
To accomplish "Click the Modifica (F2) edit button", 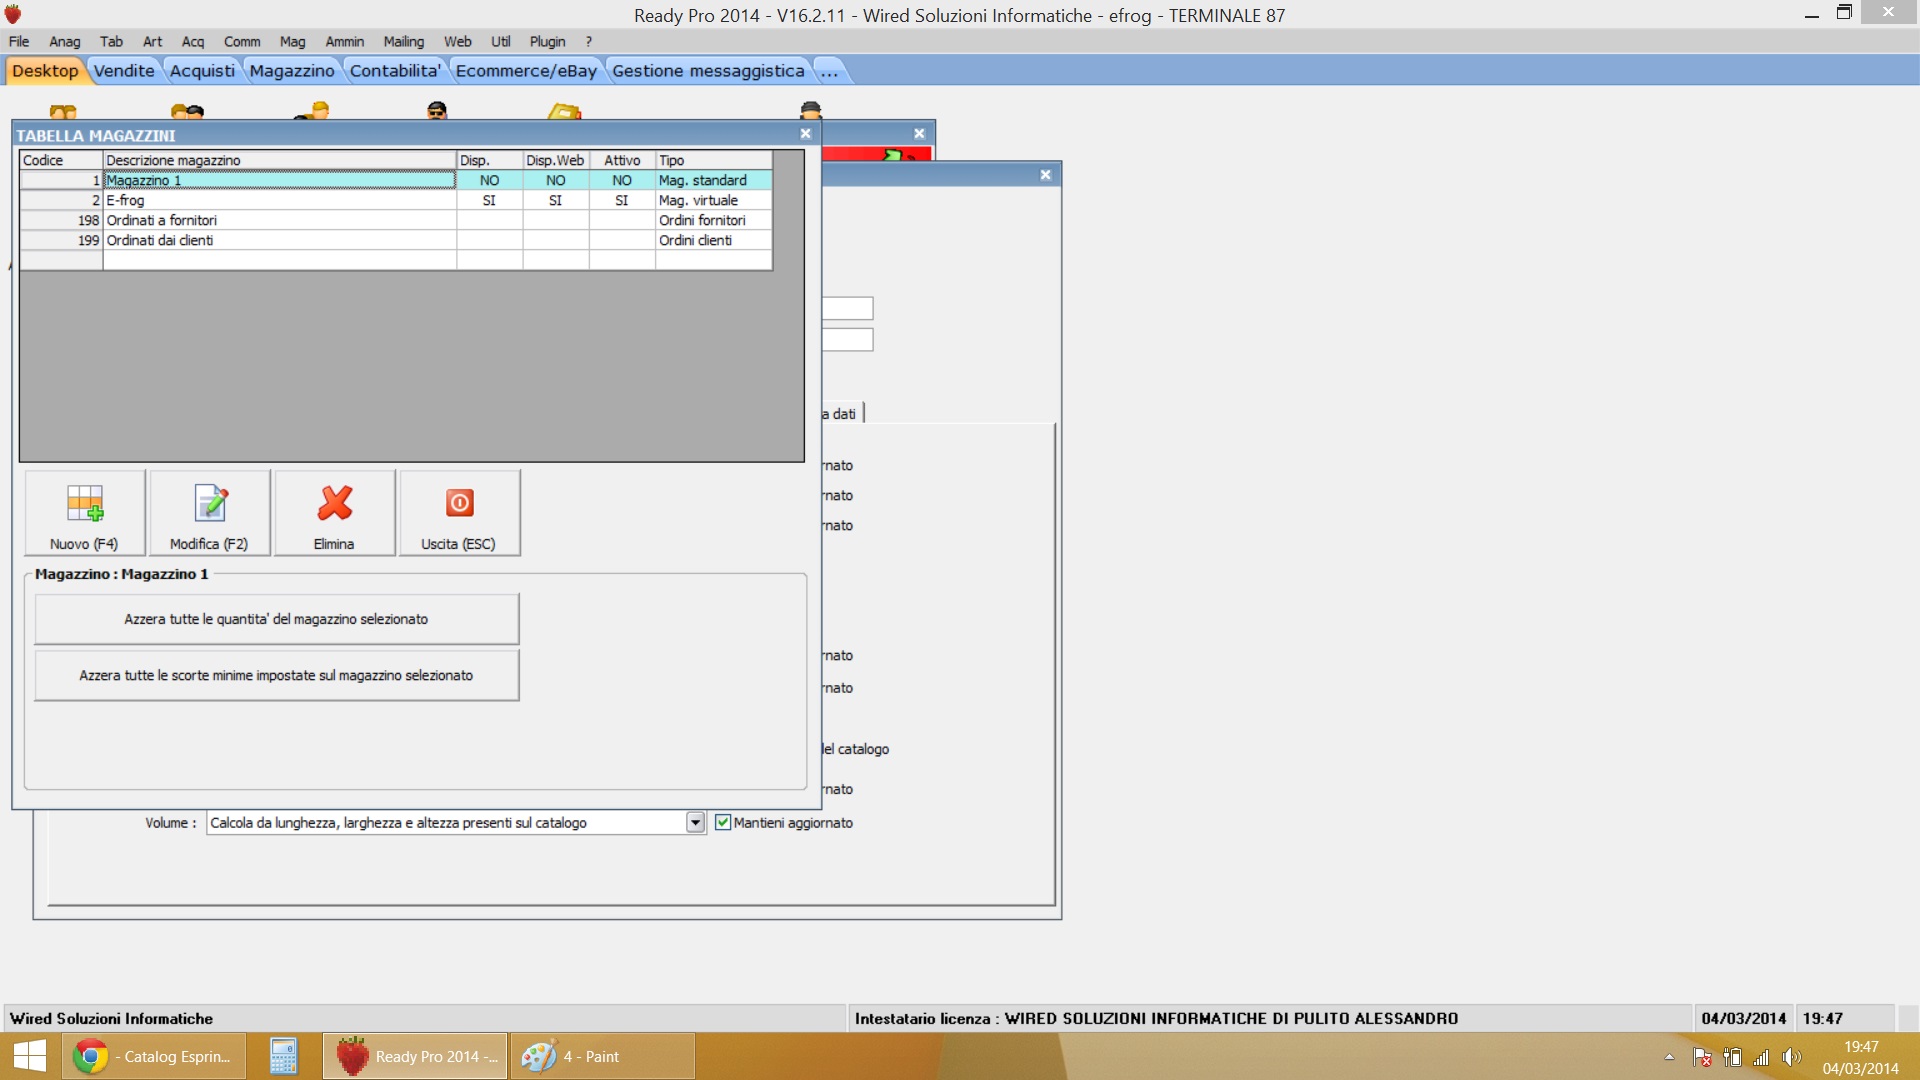I will point(209,512).
